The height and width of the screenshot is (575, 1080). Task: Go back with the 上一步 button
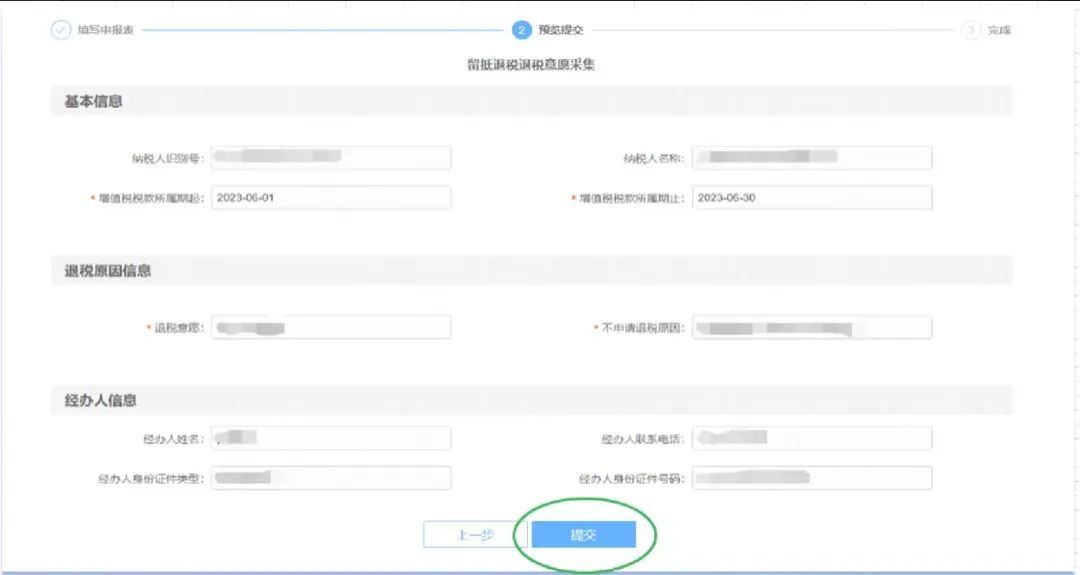475,535
